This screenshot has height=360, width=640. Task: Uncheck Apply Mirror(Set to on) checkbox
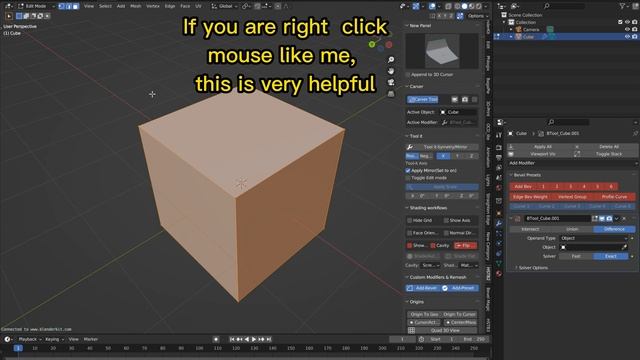(408, 170)
